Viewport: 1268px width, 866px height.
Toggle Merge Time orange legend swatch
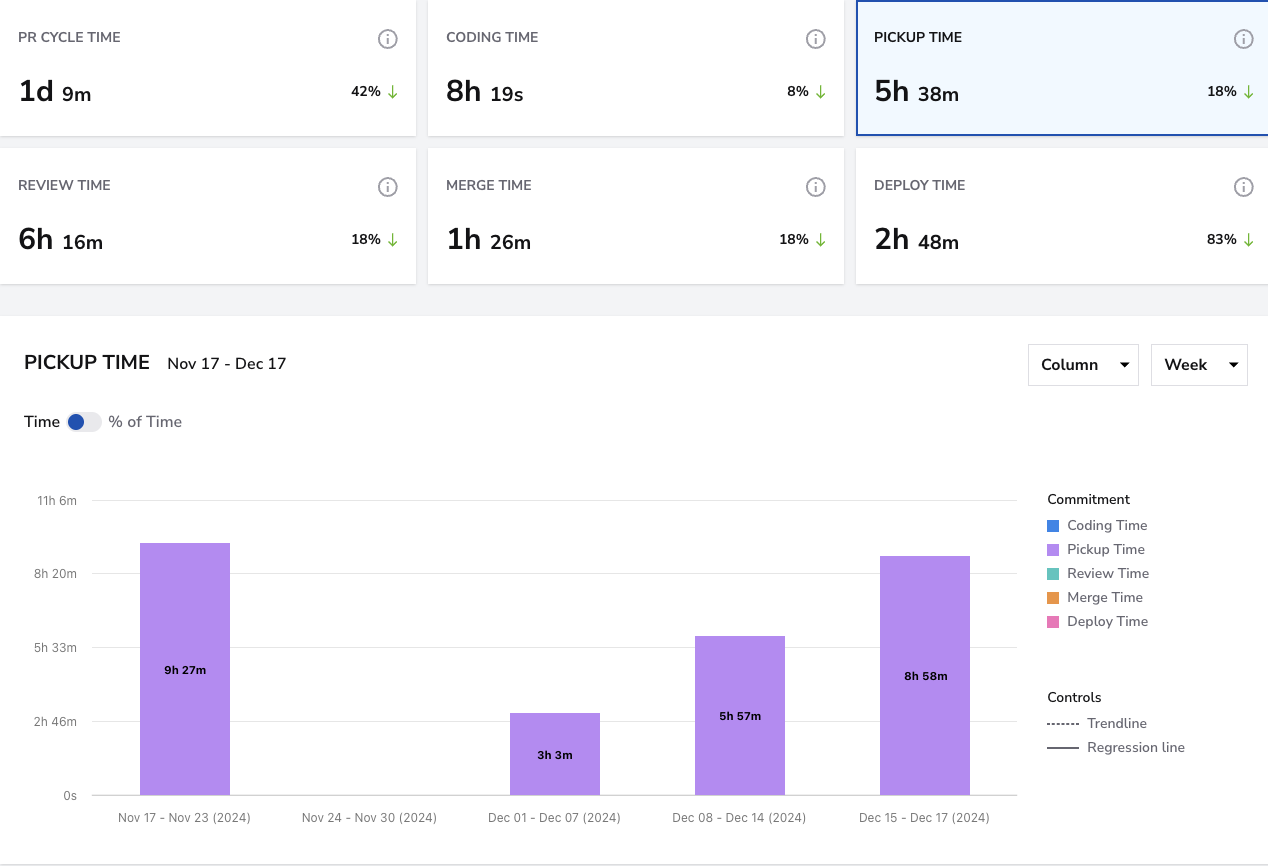[1053, 598]
